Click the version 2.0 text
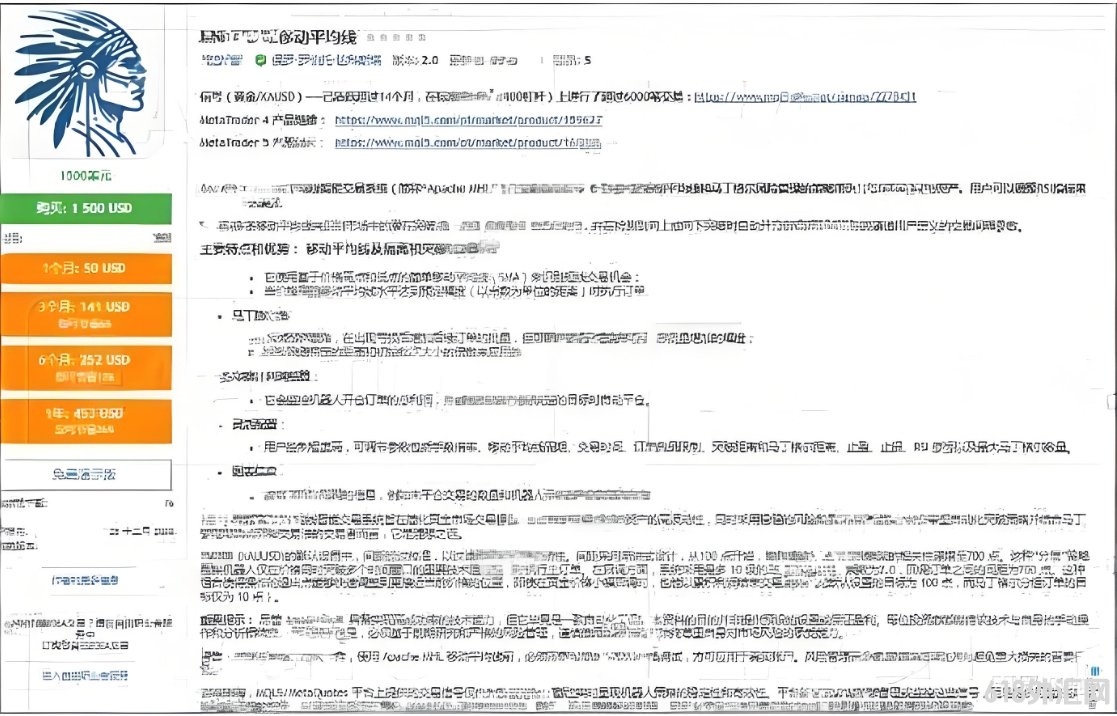Viewport: 1117px width, 716px height. point(415,61)
